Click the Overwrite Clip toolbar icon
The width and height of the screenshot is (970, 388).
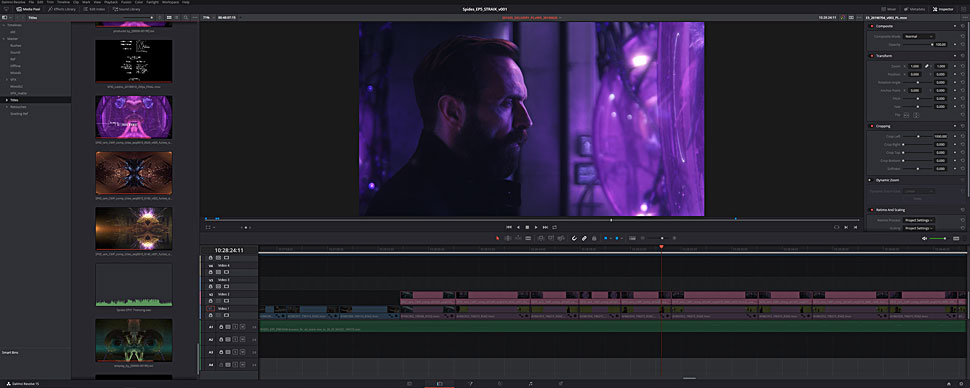(551, 238)
